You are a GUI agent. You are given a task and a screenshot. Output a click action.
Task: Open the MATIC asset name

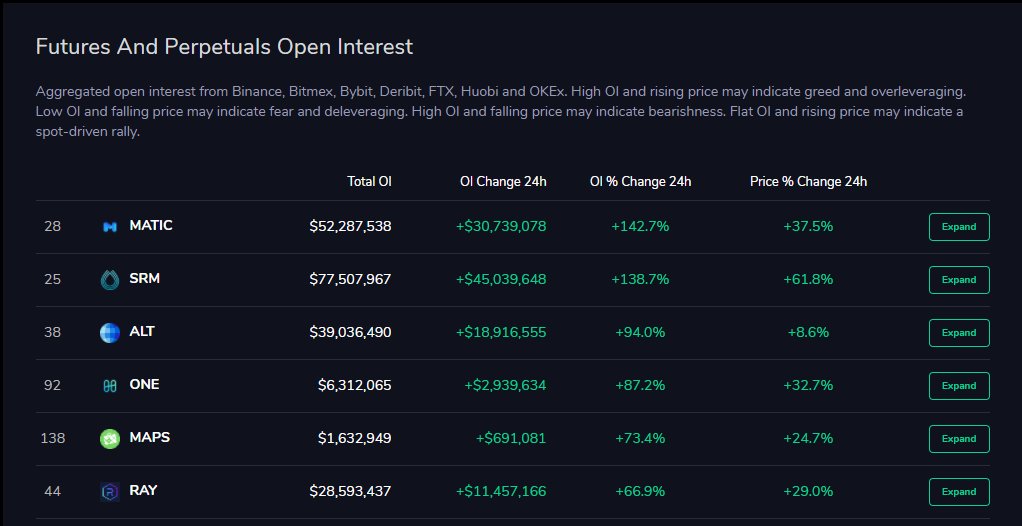151,226
